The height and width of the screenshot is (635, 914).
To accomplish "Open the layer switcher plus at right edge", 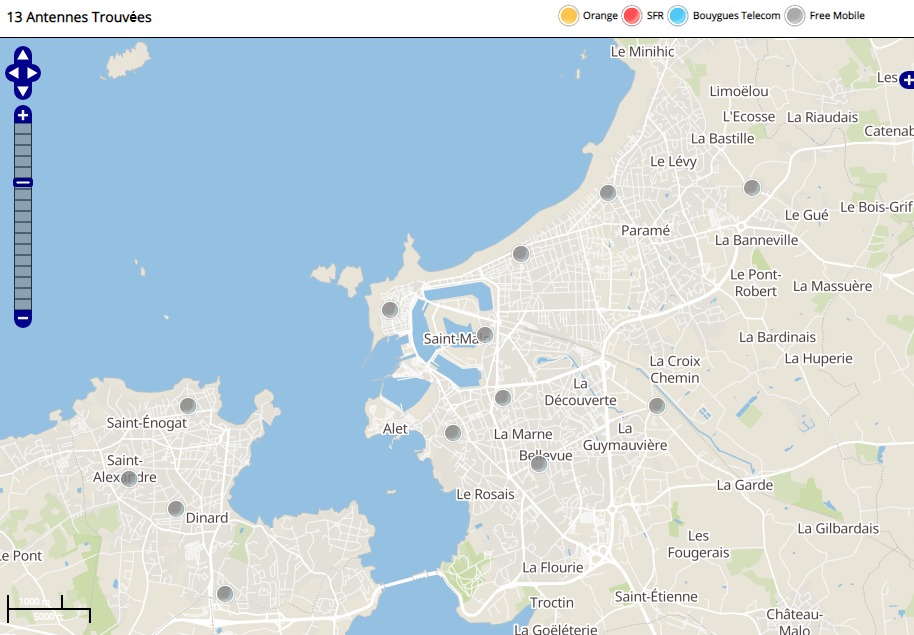I will click(907, 80).
